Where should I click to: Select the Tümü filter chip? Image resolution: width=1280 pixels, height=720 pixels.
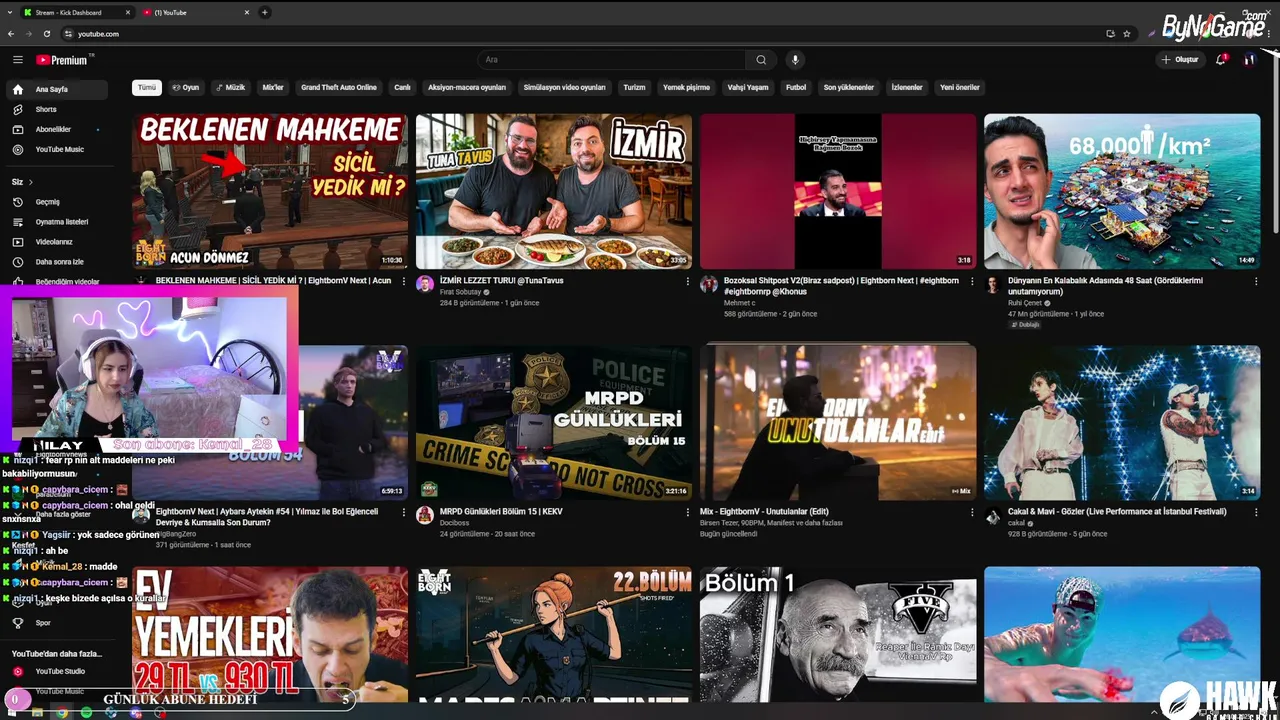click(x=147, y=87)
